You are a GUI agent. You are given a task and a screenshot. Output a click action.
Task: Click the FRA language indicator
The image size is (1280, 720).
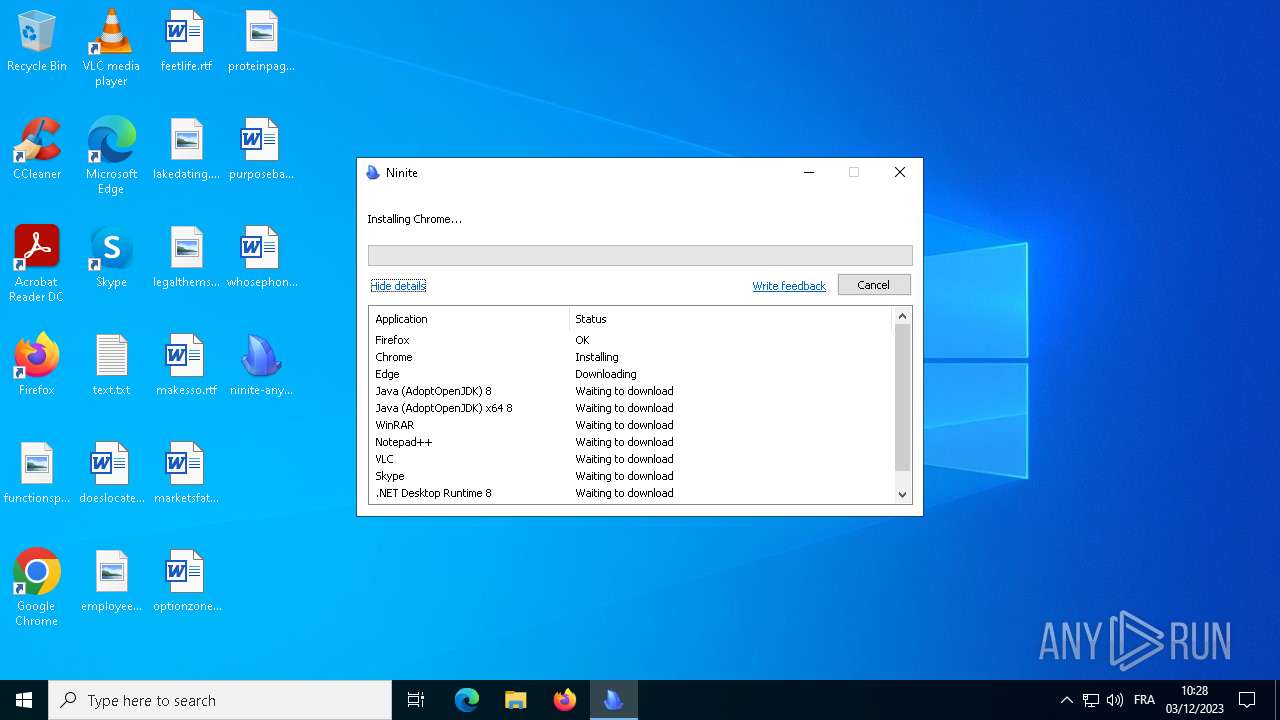click(1144, 700)
